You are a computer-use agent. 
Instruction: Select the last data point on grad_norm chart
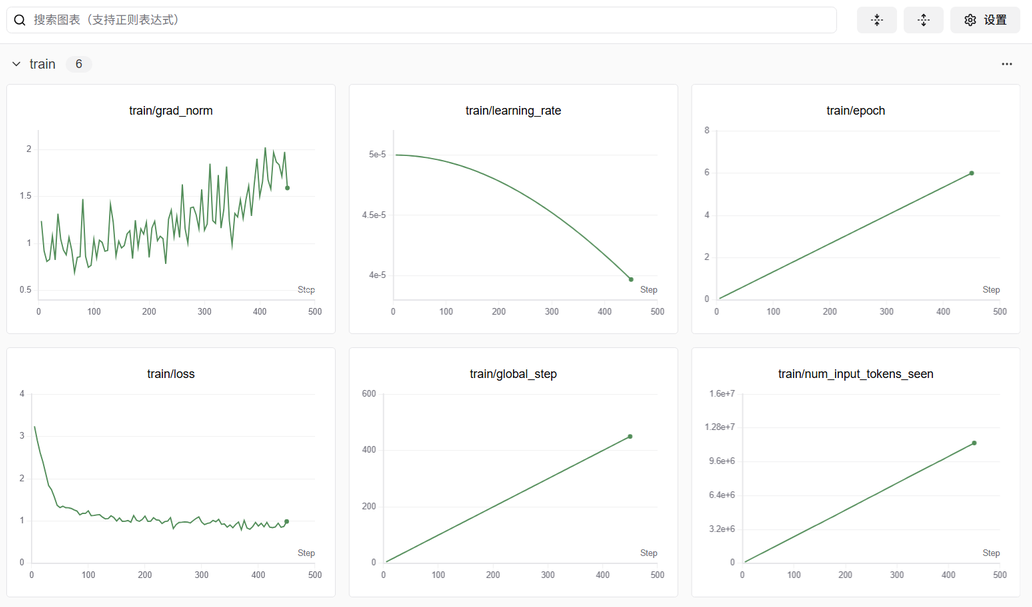click(287, 188)
